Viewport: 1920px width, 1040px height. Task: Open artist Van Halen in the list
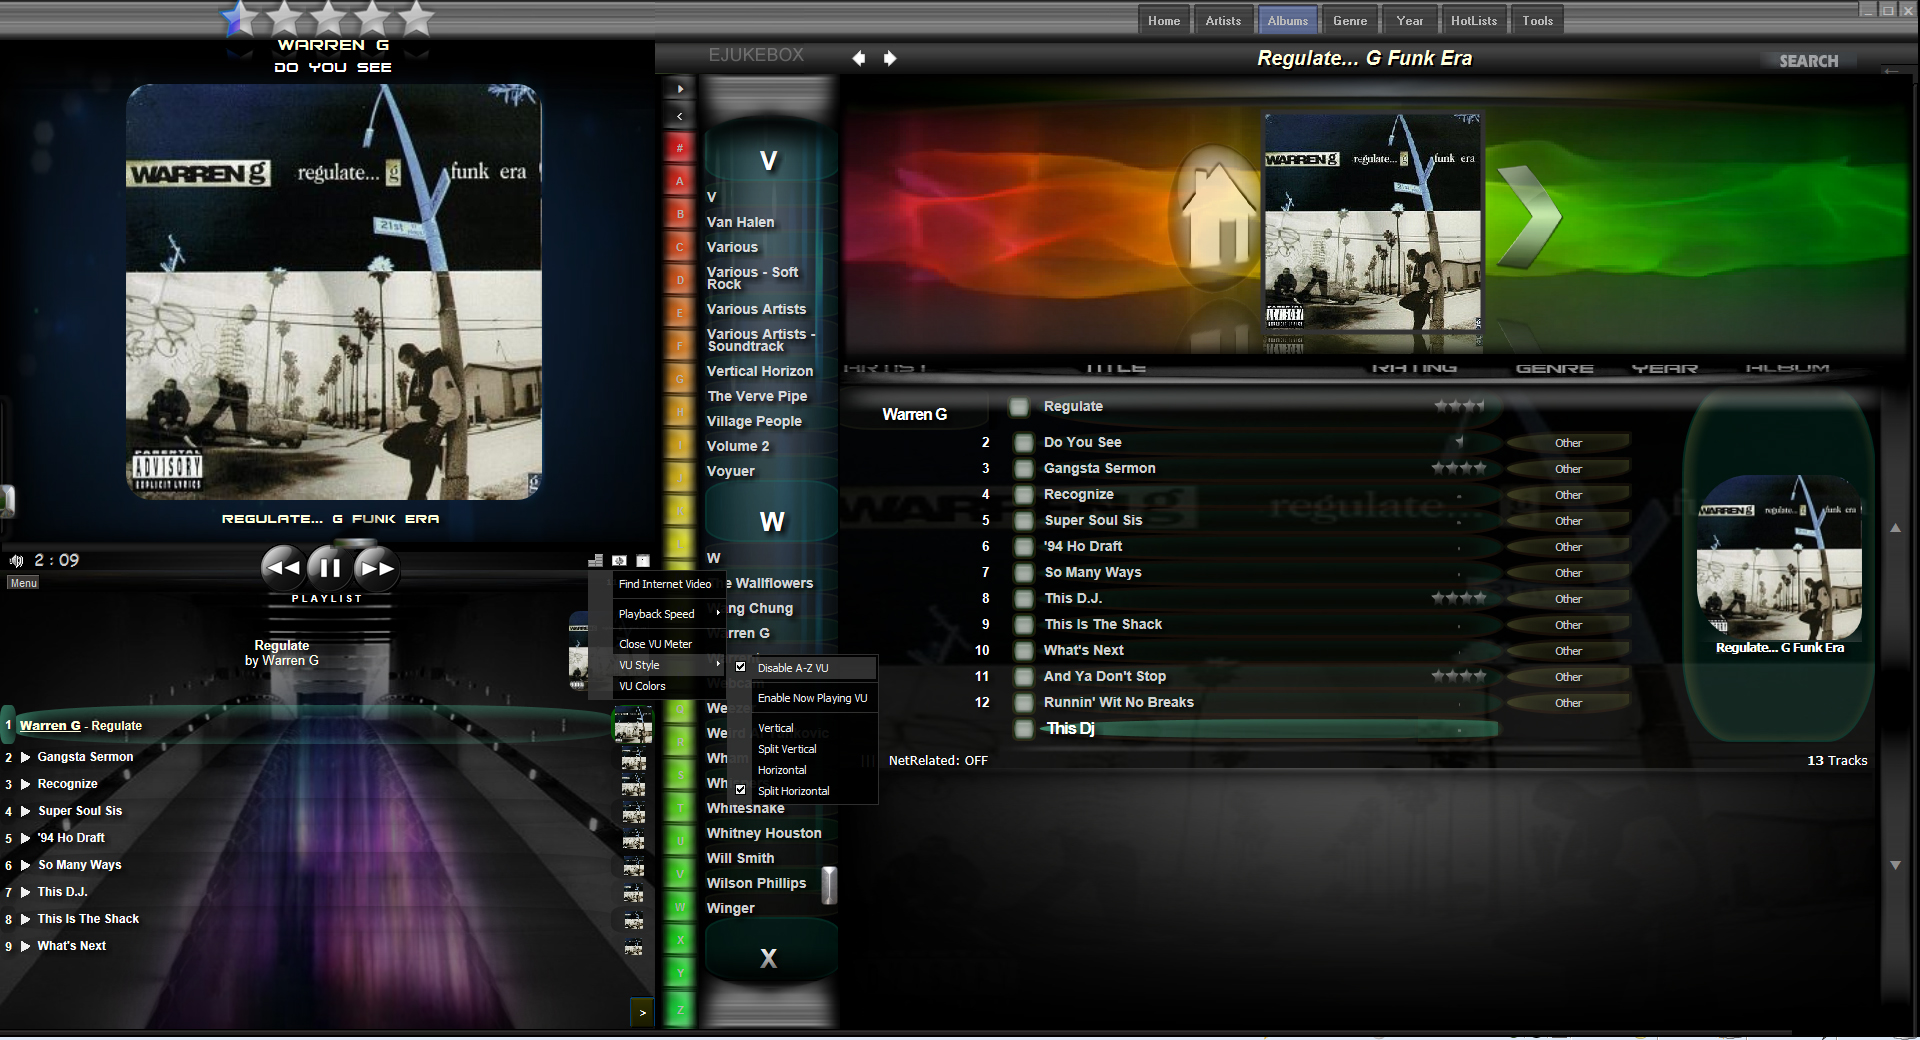tap(740, 222)
